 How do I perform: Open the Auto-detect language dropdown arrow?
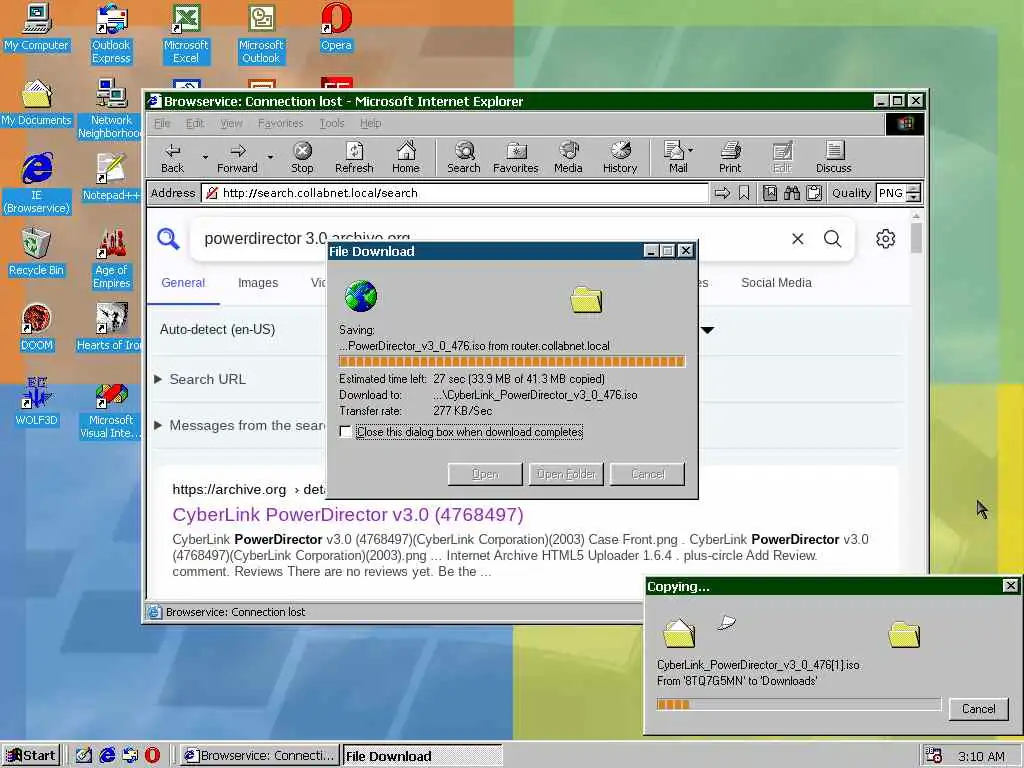707,330
